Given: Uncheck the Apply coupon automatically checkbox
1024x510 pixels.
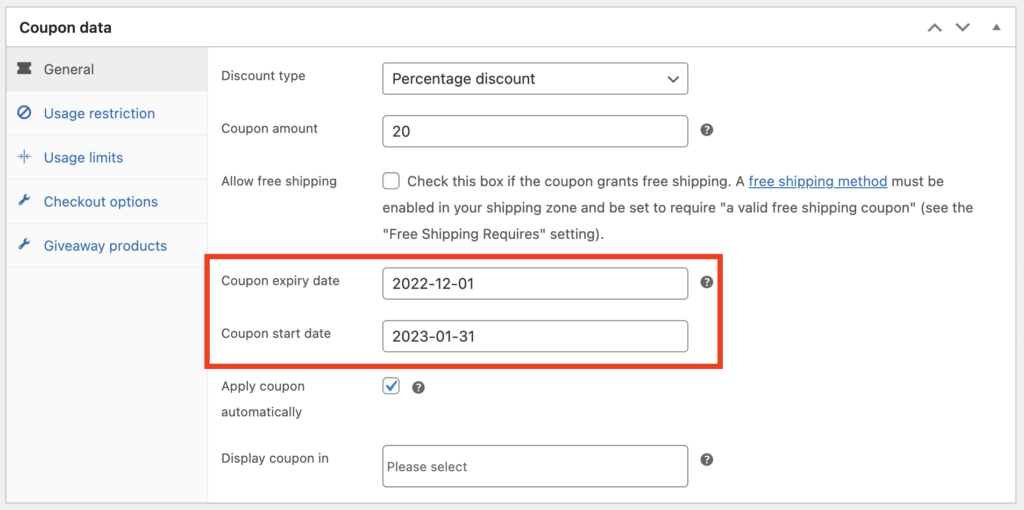Looking at the screenshot, I should coord(391,386).
